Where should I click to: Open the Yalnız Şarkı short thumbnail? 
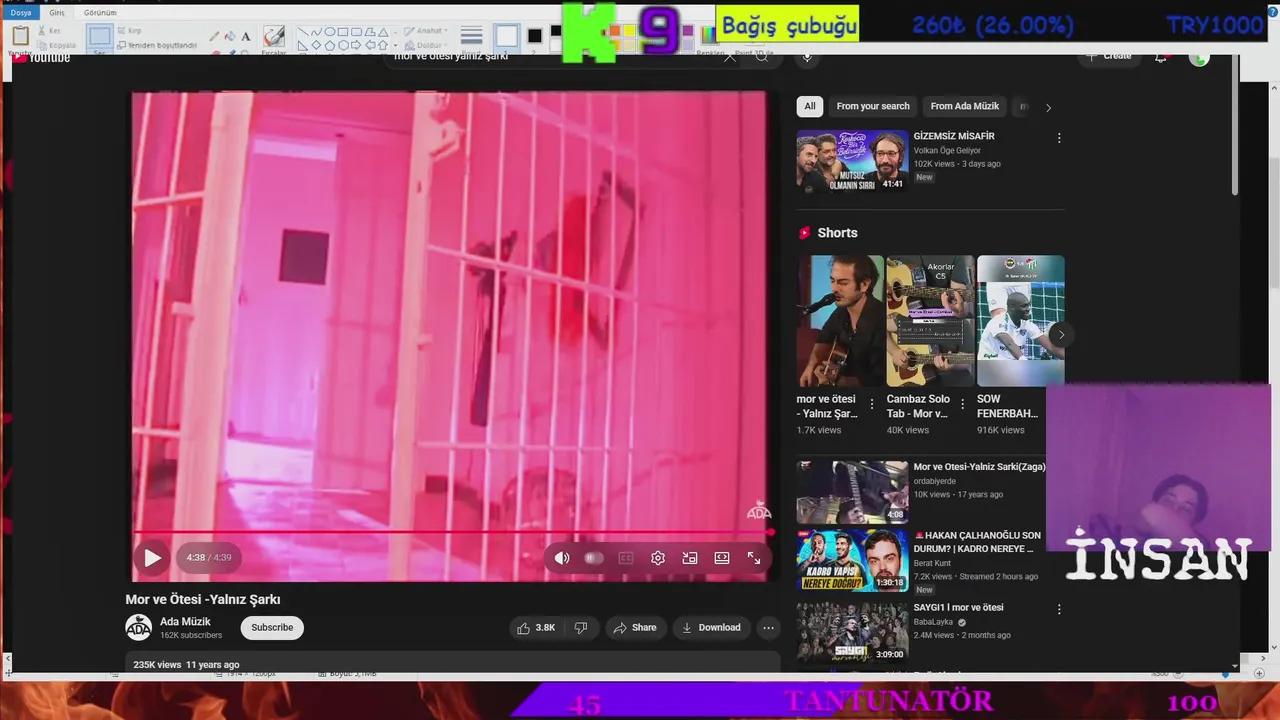pyautogui.click(x=840, y=321)
